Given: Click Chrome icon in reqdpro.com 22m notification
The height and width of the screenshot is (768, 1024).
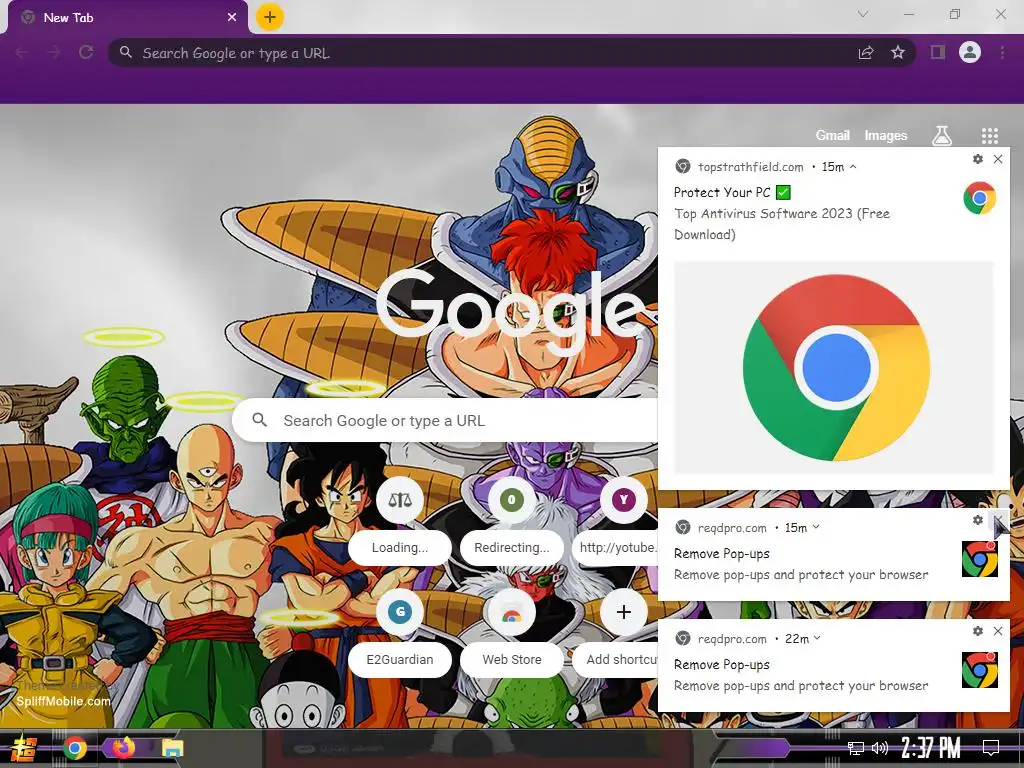Looking at the screenshot, I should click(x=980, y=670).
